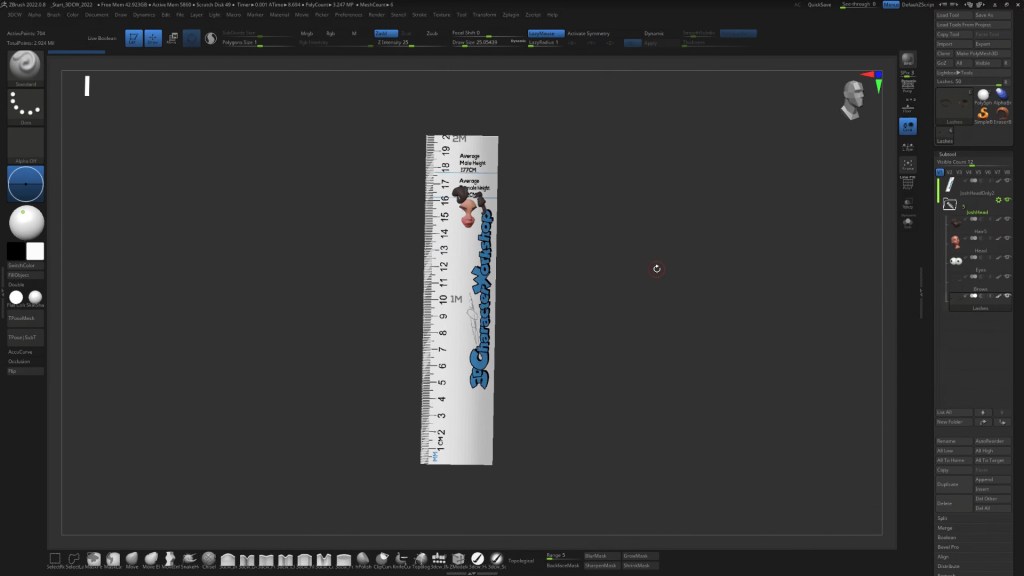The image size is (1024, 576).
Task: Toggle visibility of the Eyes subtool
Action: (1008, 257)
